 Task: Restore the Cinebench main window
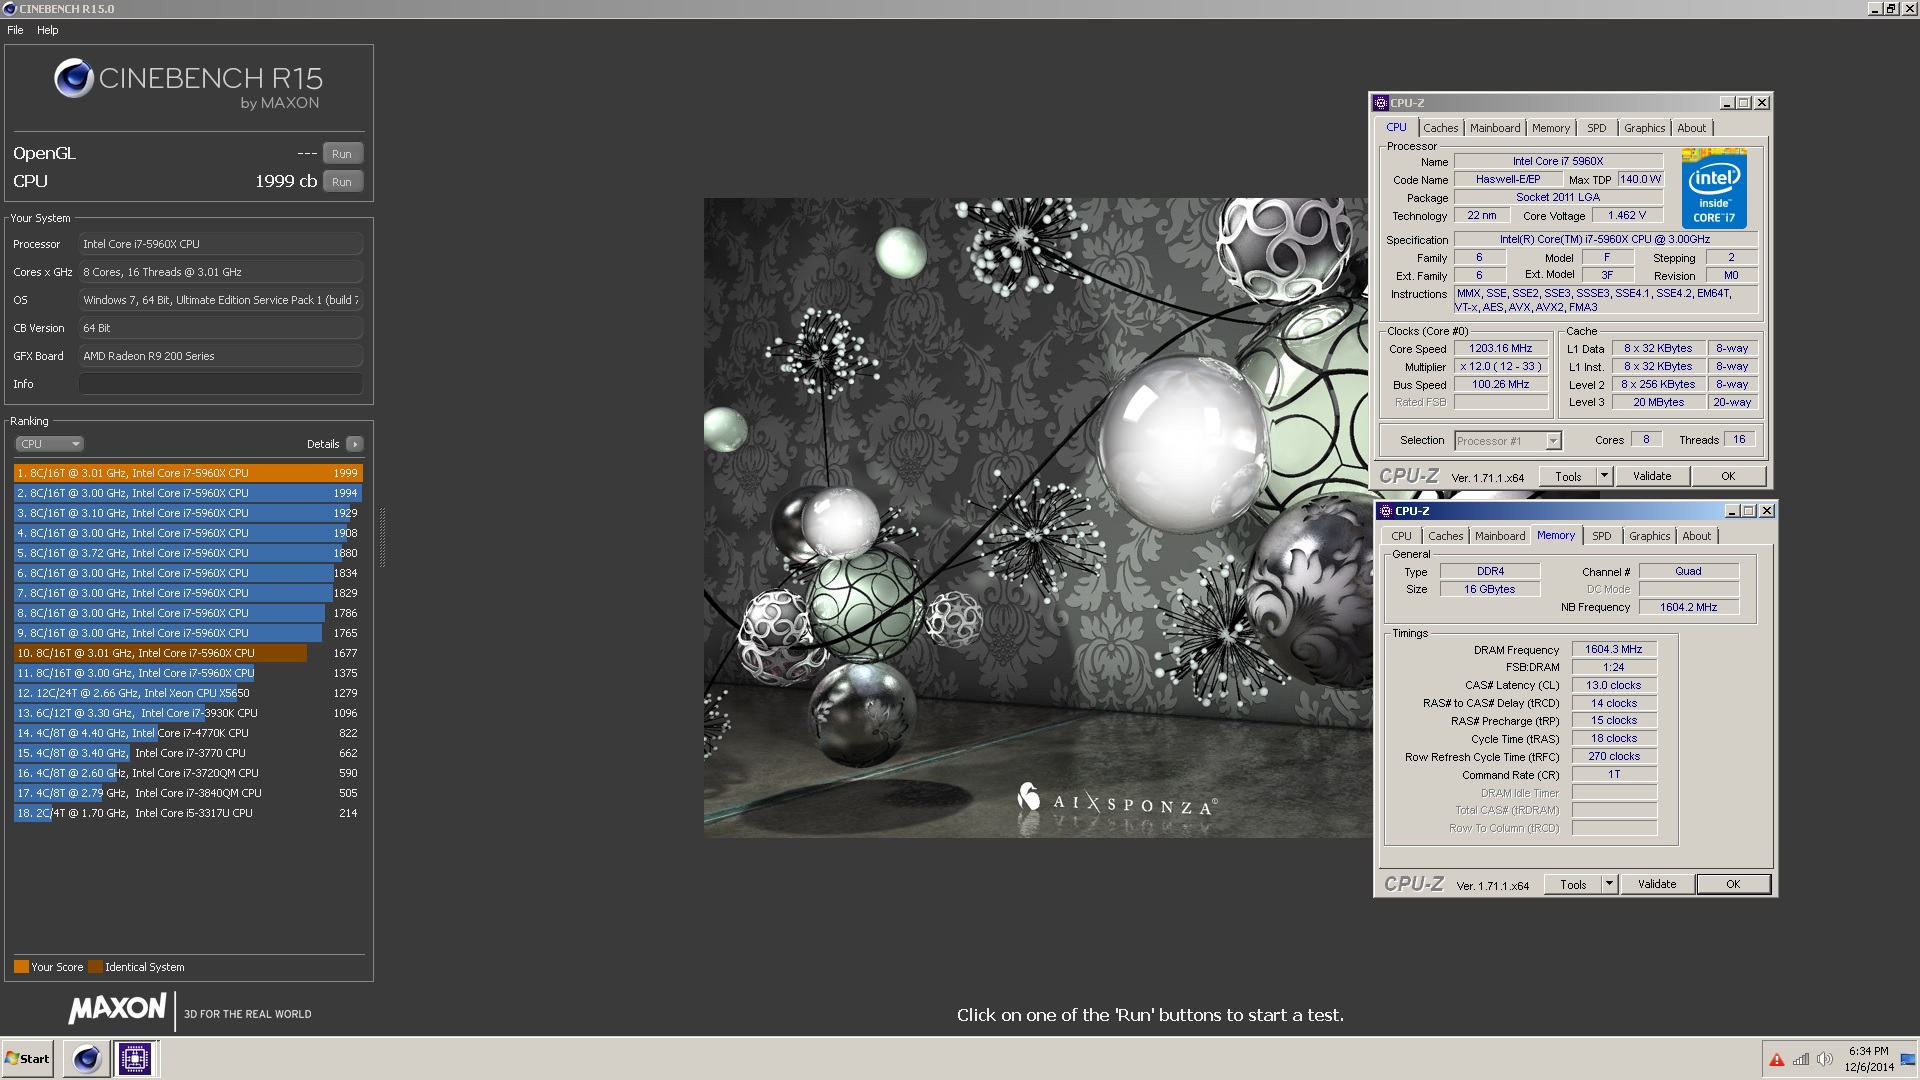point(1891,9)
